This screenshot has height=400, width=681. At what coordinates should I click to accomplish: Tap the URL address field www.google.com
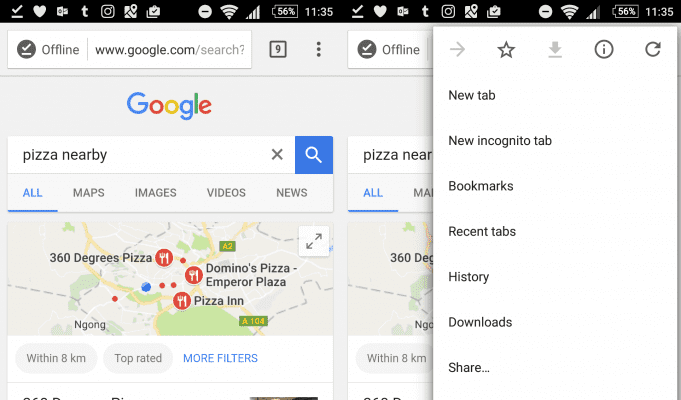coord(170,50)
